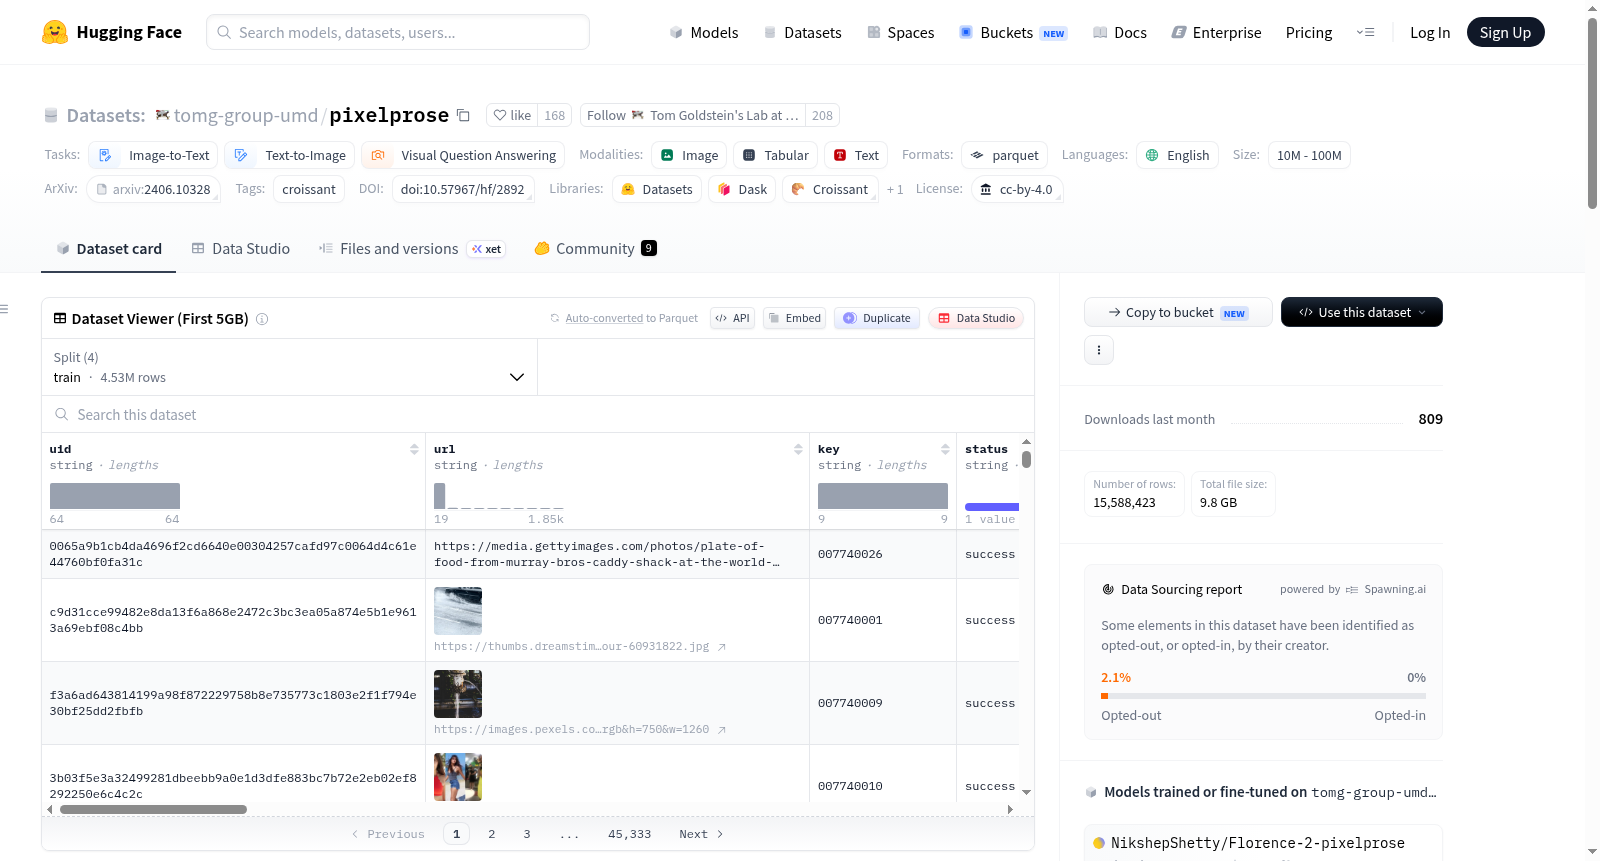Open Models in the top navigation
The height and width of the screenshot is (861, 1600).
[x=704, y=32]
